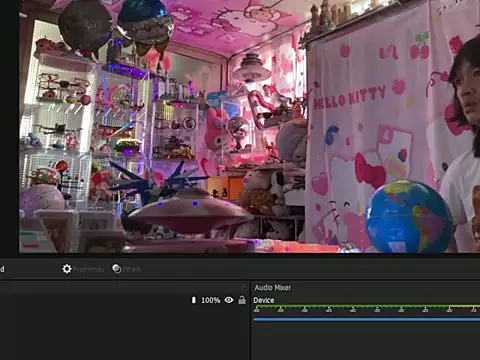Click the Device audio source label
The height and width of the screenshot is (360, 480).
(264, 300)
